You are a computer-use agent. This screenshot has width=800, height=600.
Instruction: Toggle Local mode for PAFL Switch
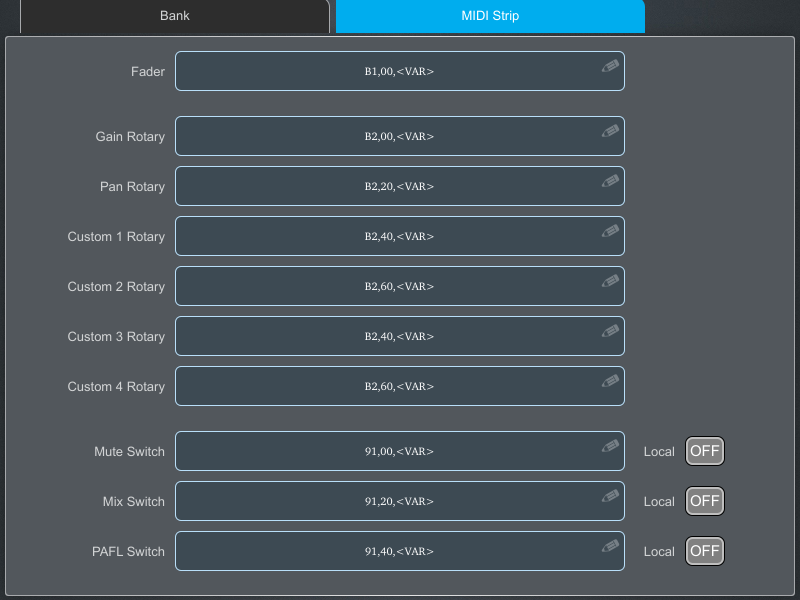pyautogui.click(x=704, y=551)
